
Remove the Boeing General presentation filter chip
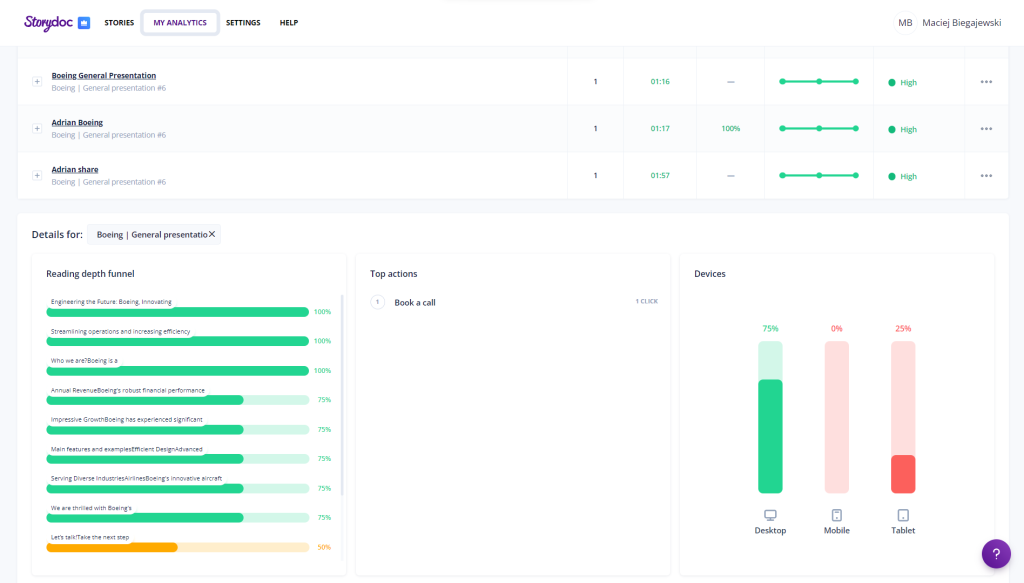click(x=212, y=234)
